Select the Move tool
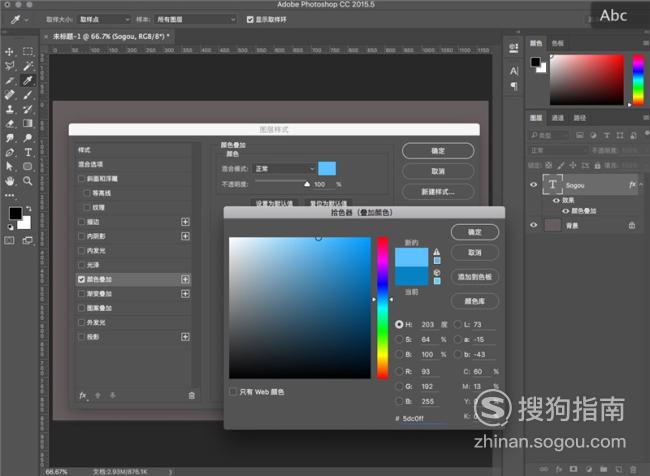The width and height of the screenshot is (650, 476). coord(9,52)
